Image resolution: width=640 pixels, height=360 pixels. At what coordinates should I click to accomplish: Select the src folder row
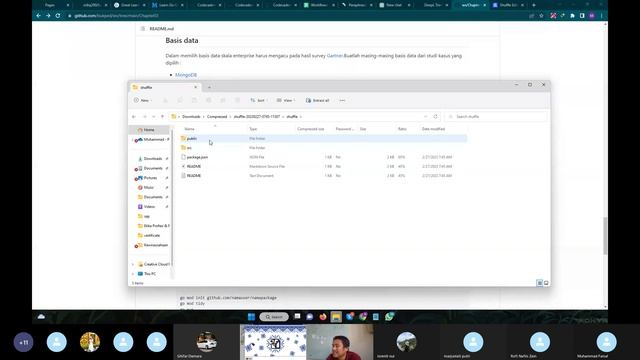[x=324, y=148]
